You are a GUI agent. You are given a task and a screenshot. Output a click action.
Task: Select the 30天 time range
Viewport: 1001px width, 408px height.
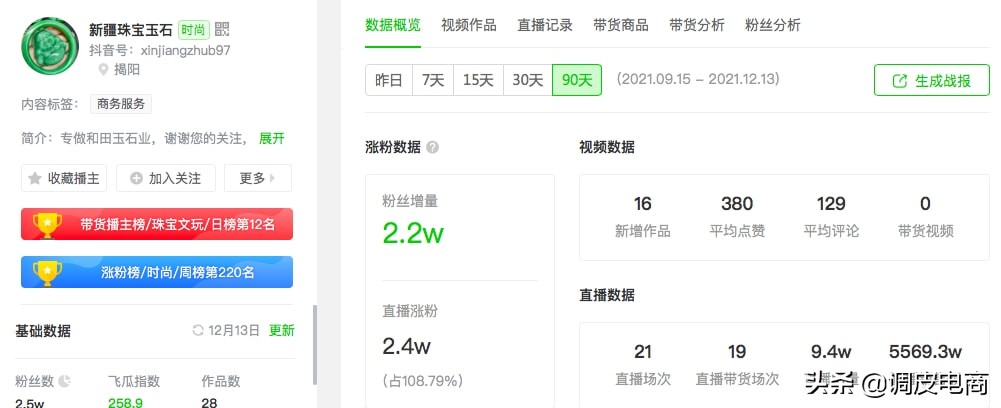(527, 80)
